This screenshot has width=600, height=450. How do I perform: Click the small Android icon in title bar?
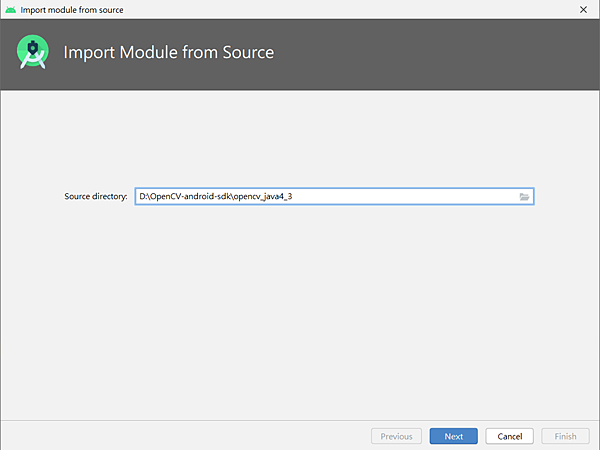(10, 9)
